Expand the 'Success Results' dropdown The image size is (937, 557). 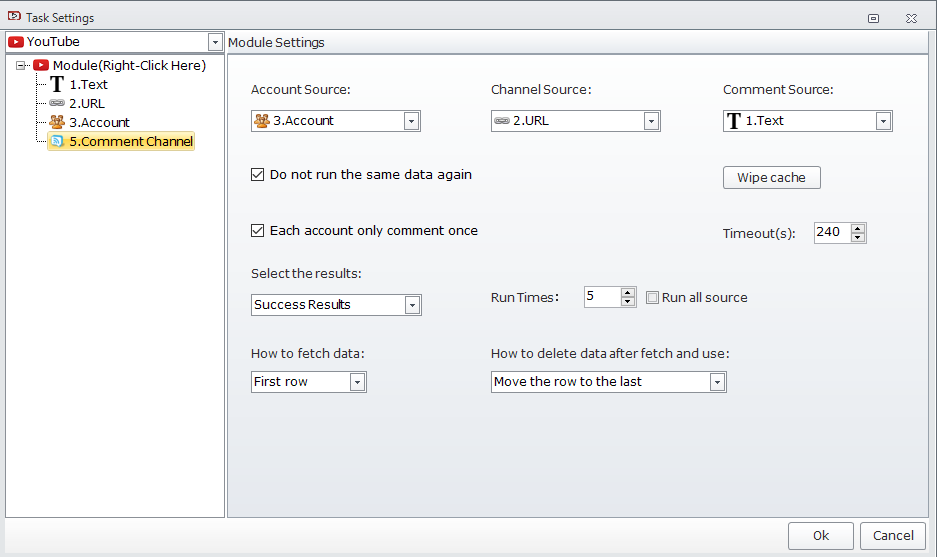pos(412,305)
